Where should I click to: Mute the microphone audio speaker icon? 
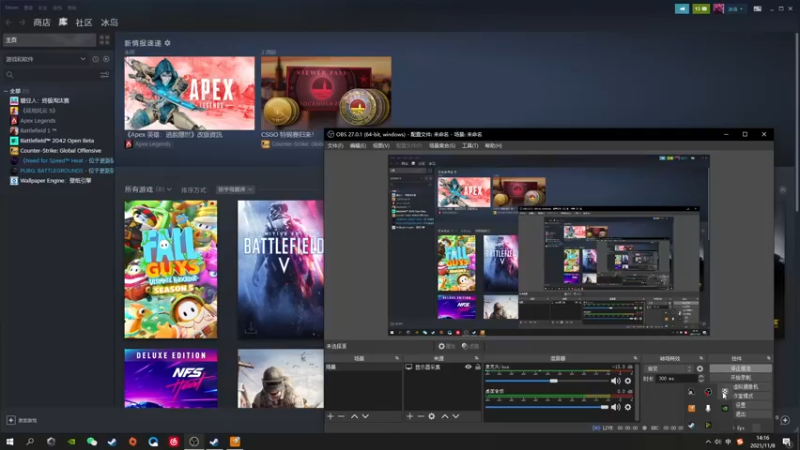[x=616, y=381]
